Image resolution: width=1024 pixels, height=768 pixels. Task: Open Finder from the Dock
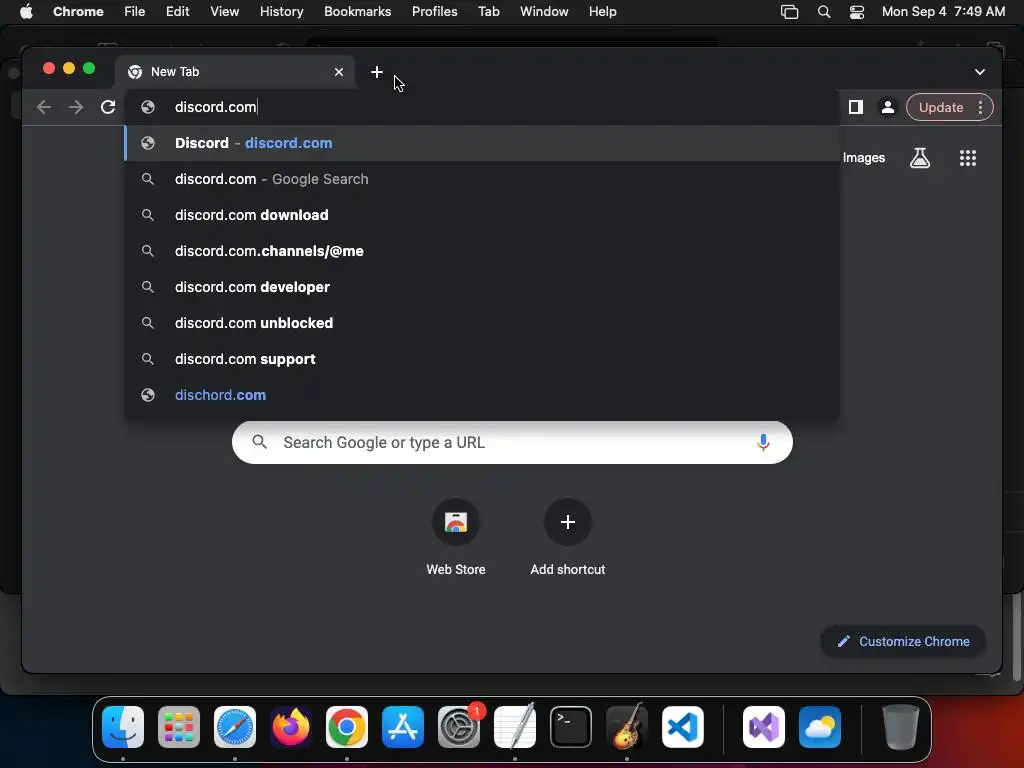click(123, 727)
